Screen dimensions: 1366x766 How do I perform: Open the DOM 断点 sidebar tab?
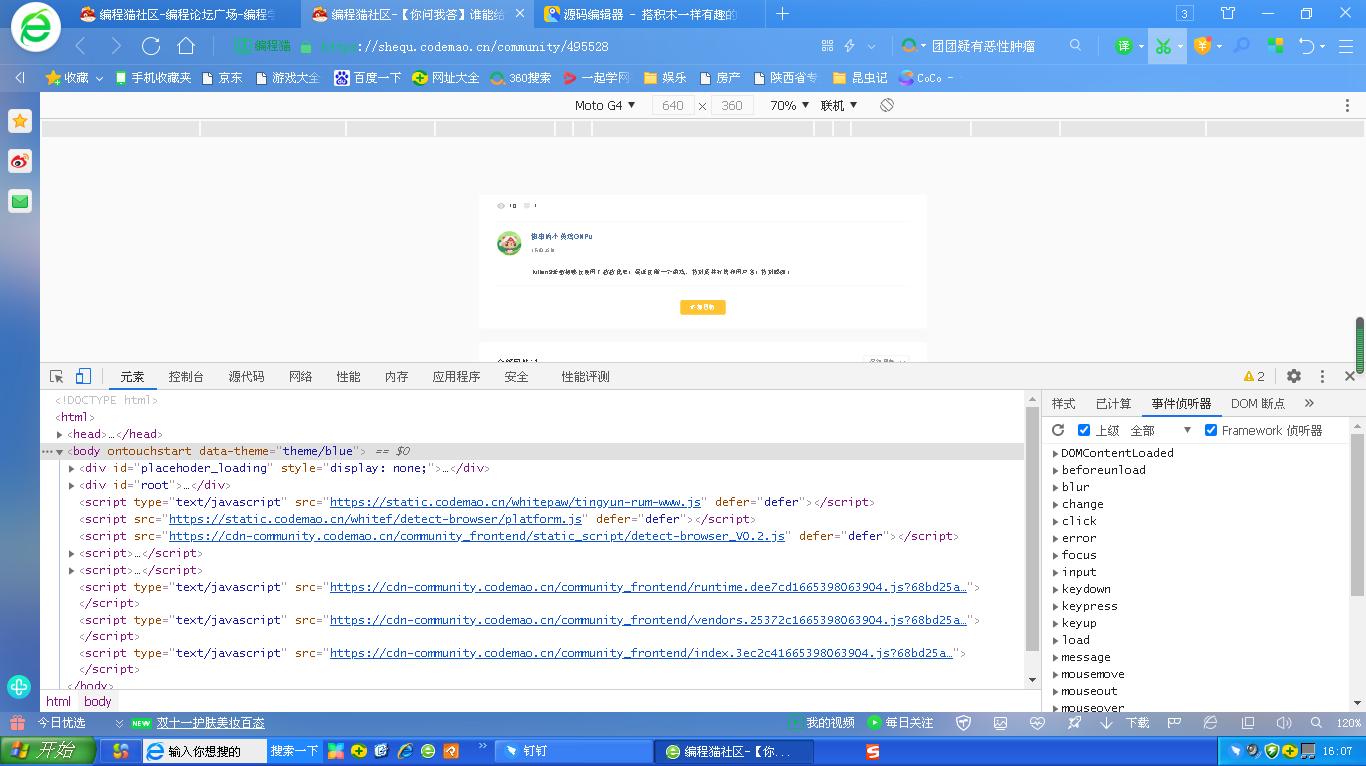(1258, 403)
